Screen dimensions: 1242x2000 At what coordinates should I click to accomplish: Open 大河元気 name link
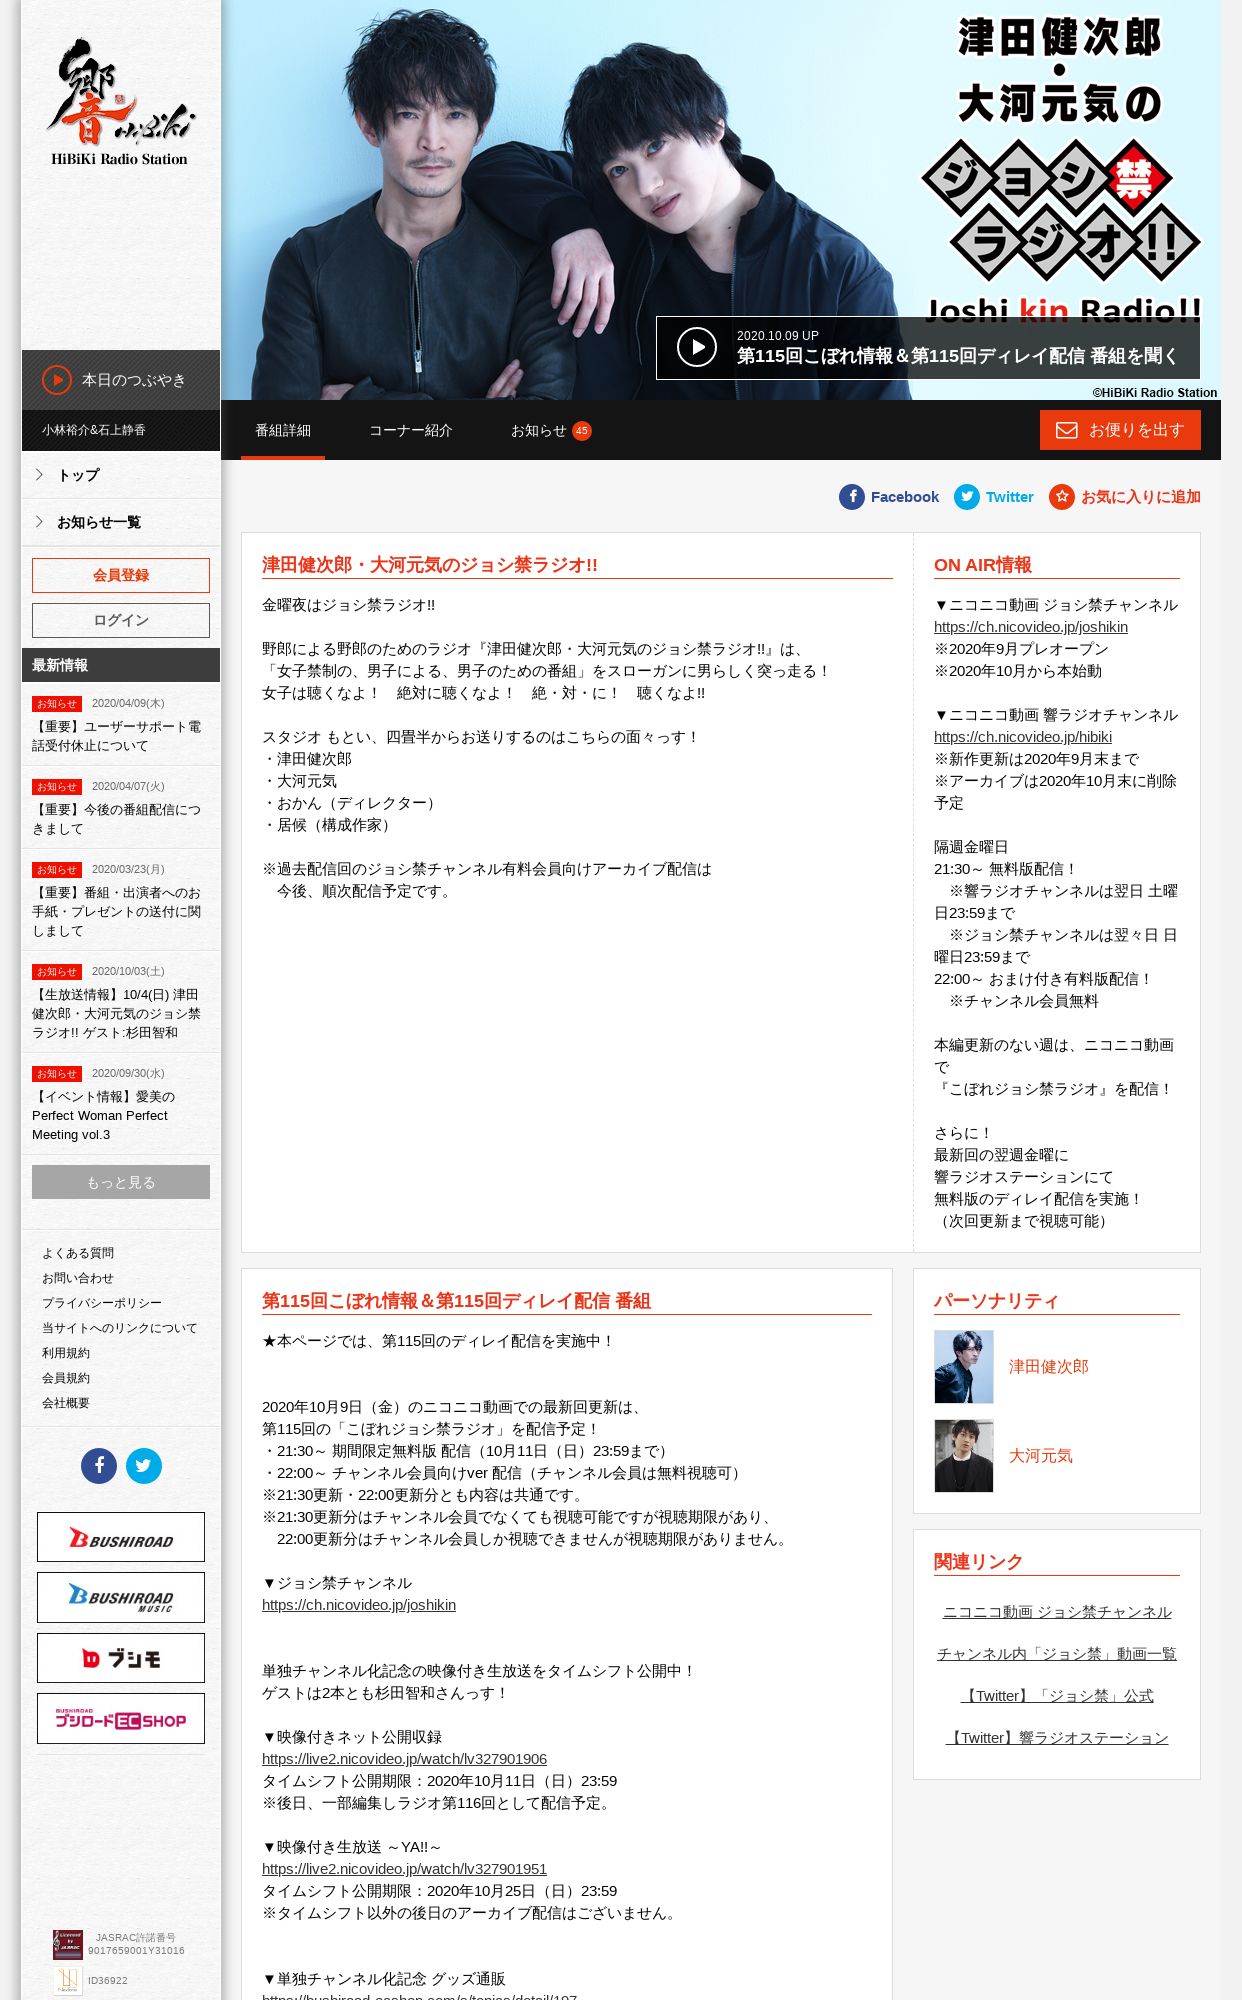pos(1040,1456)
